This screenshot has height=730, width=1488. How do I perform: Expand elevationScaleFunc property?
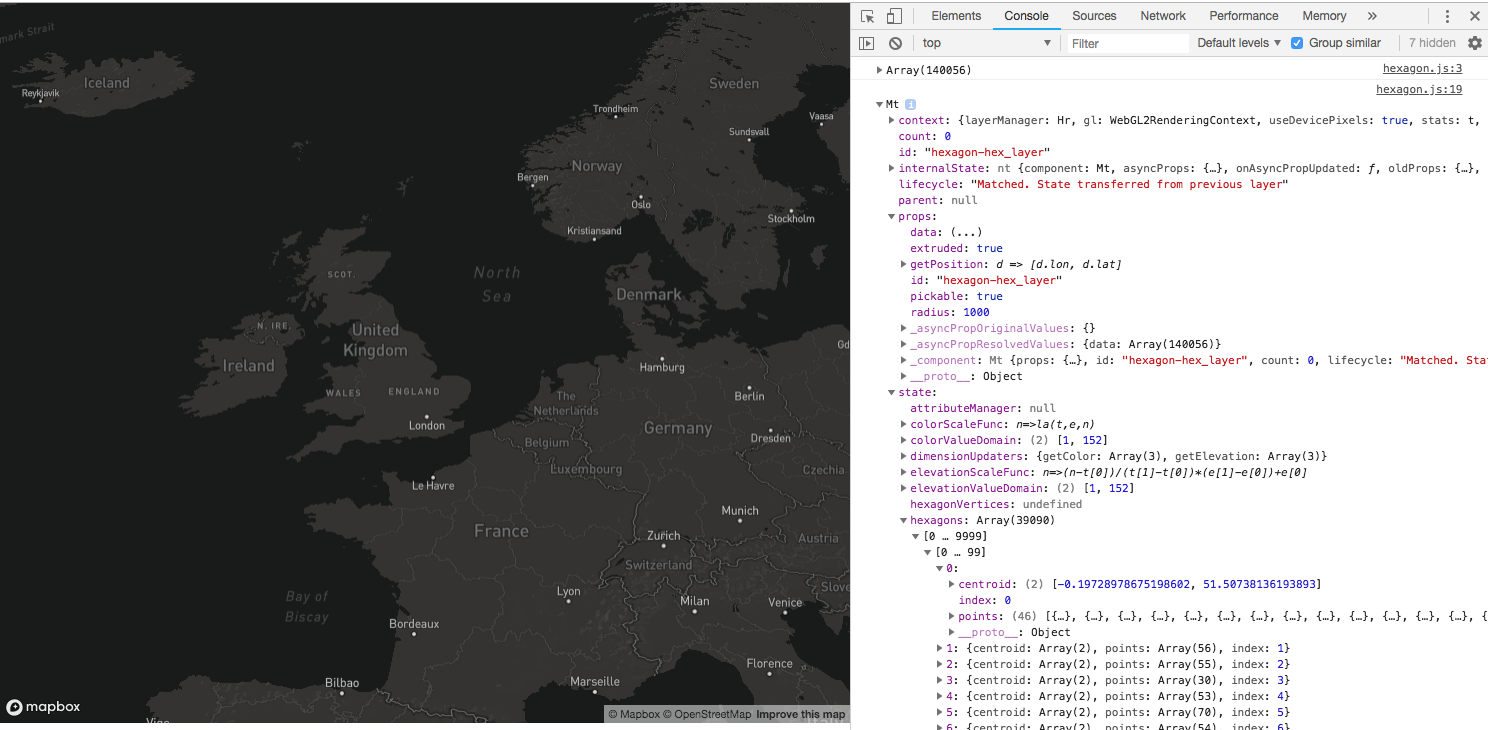pos(903,472)
